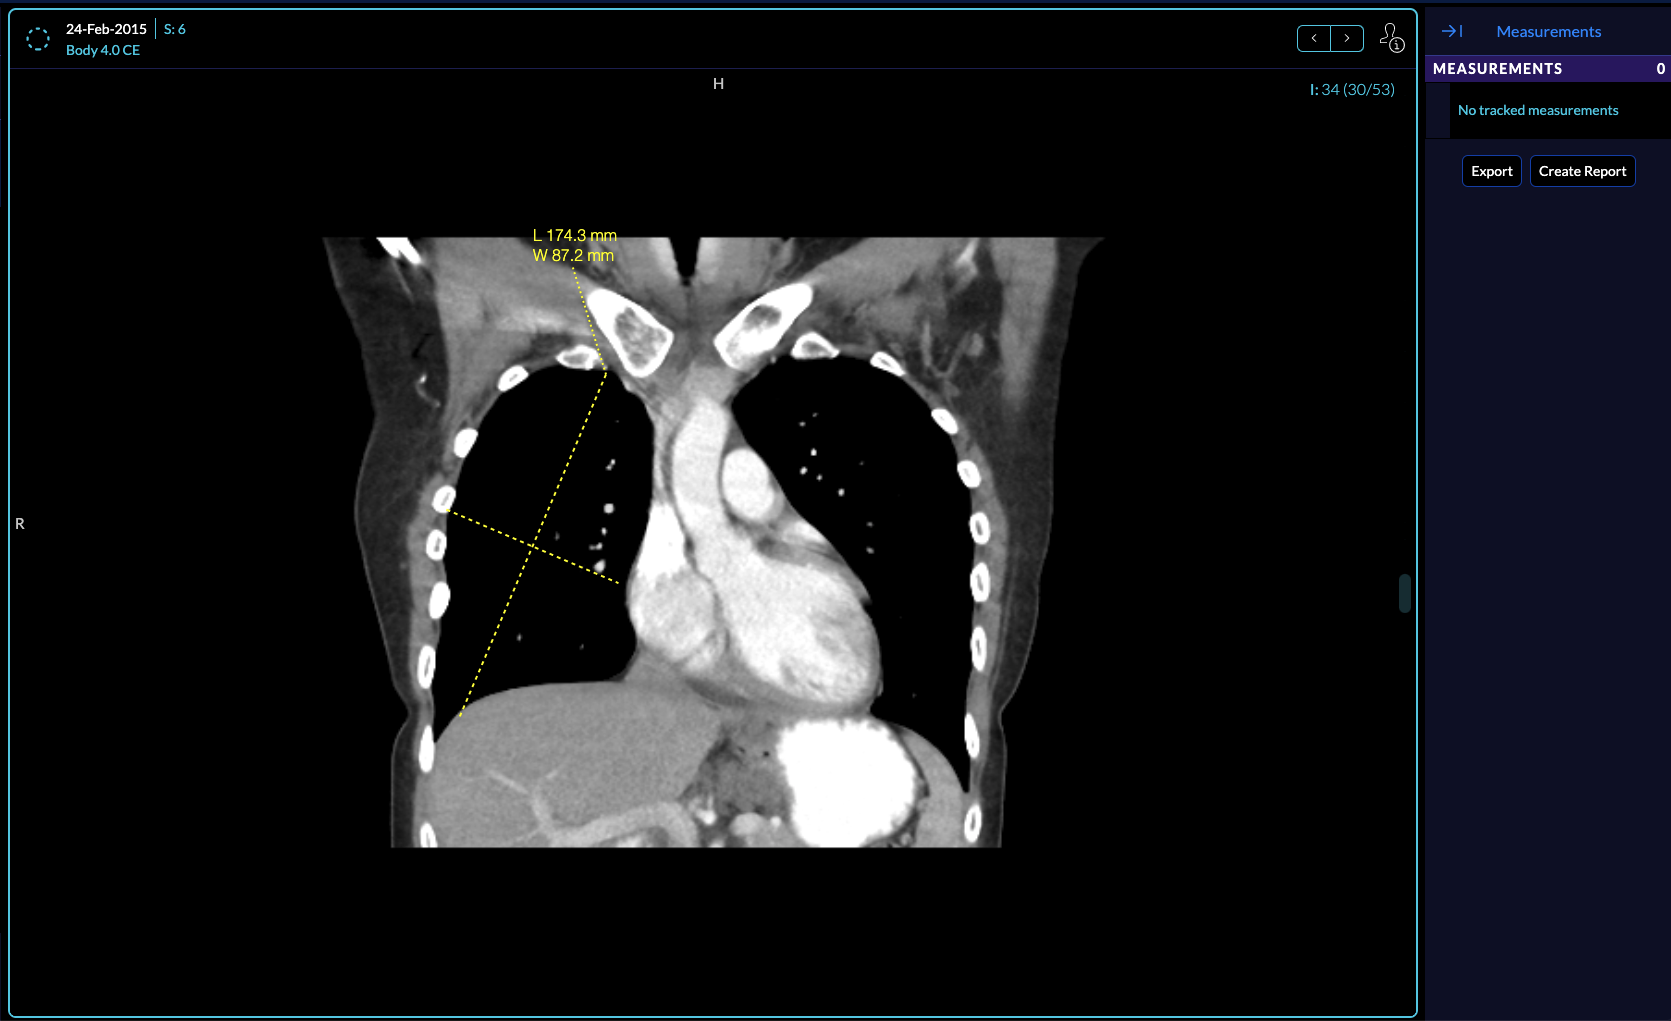Screen dimensions: 1671x1021
Task: Click the viewport image scrollbar thumb
Action: [x=1404, y=593]
